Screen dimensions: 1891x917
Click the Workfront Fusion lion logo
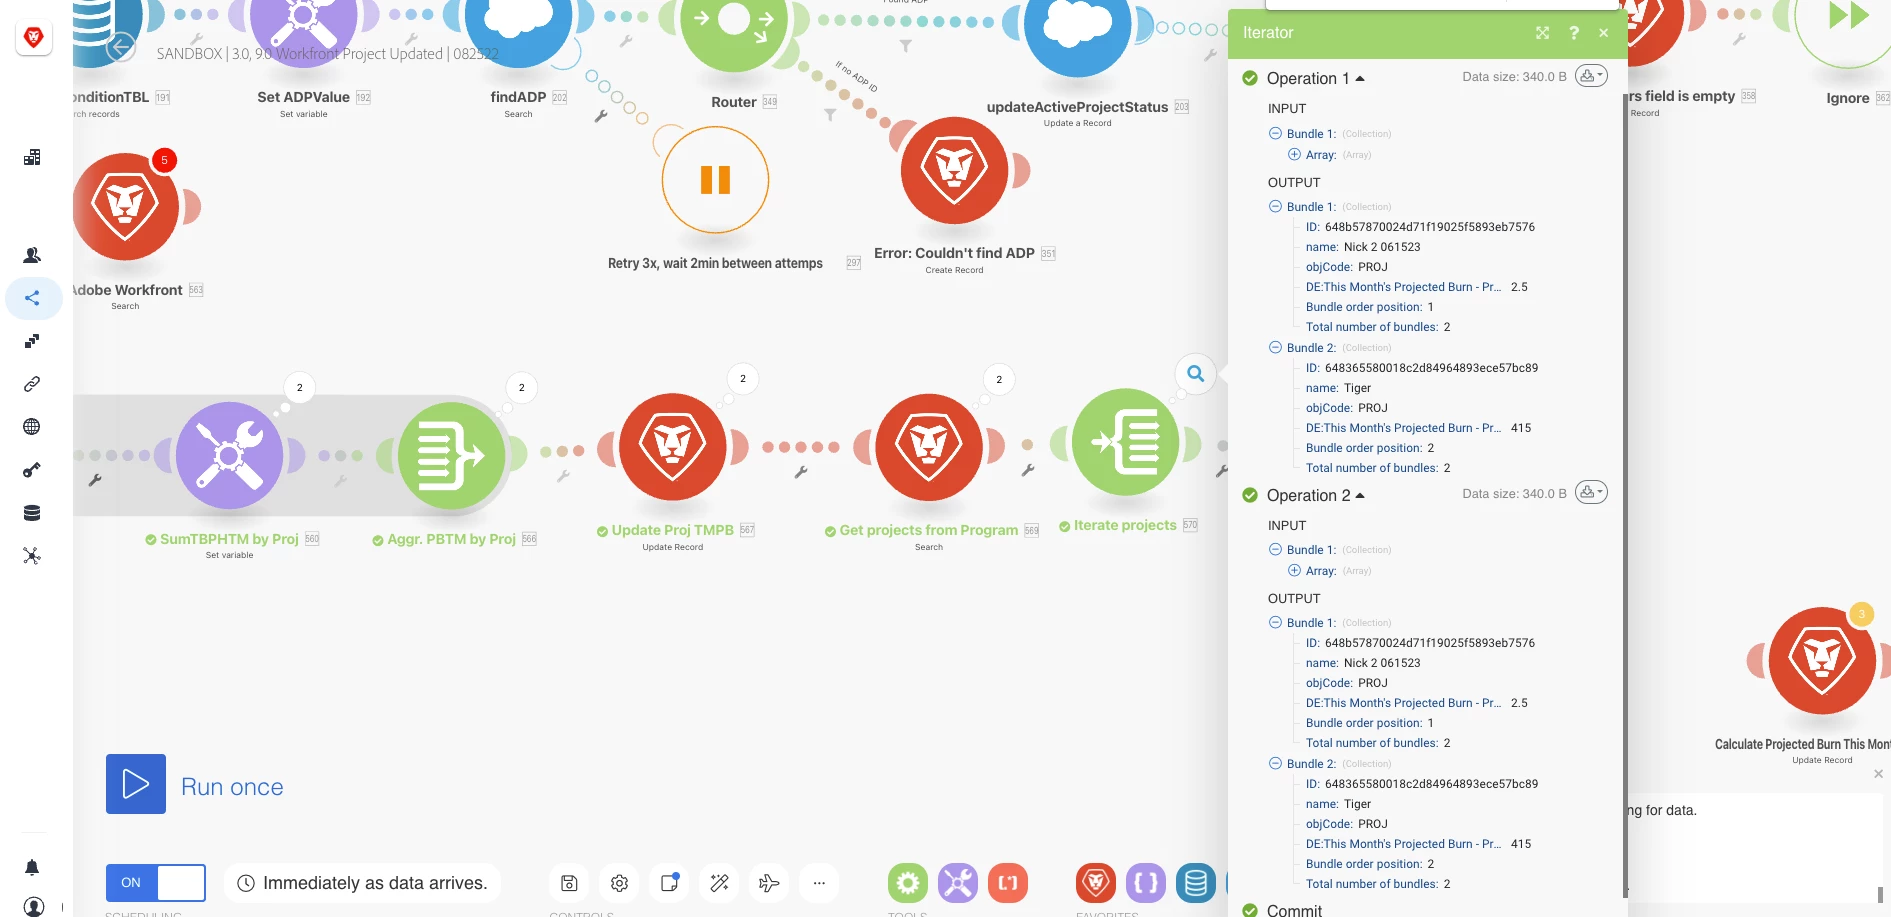pyautogui.click(x=34, y=38)
